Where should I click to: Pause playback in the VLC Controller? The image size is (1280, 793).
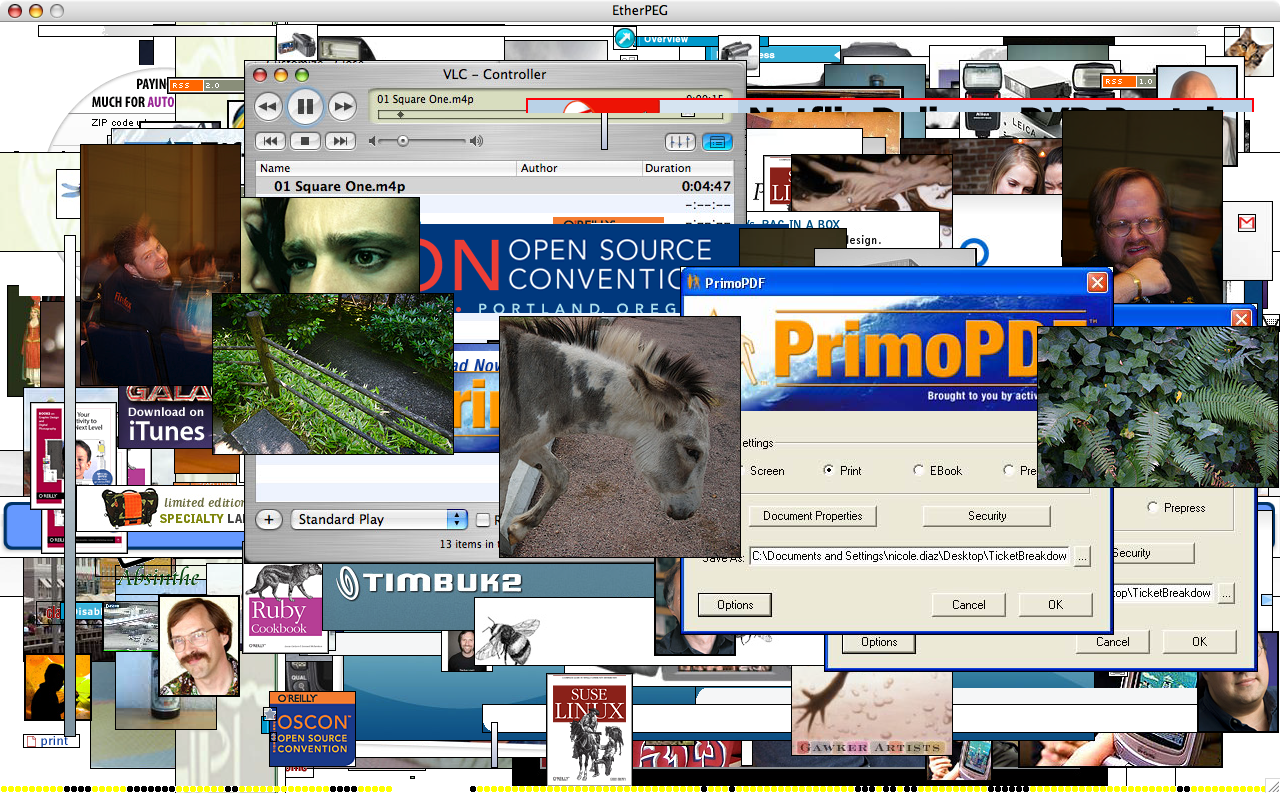click(305, 106)
